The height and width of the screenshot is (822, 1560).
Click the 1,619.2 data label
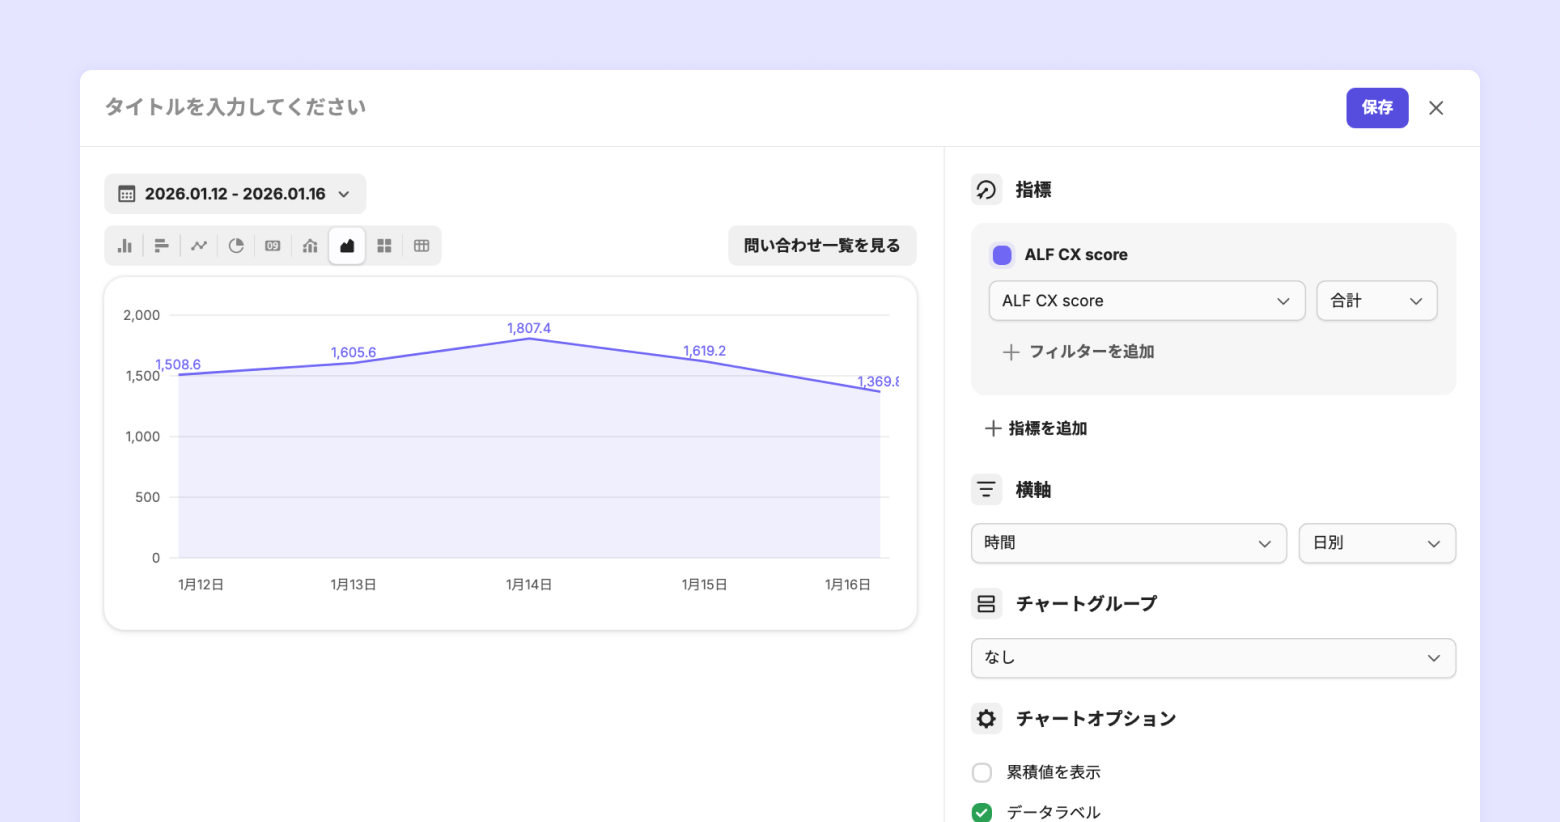(705, 350)
